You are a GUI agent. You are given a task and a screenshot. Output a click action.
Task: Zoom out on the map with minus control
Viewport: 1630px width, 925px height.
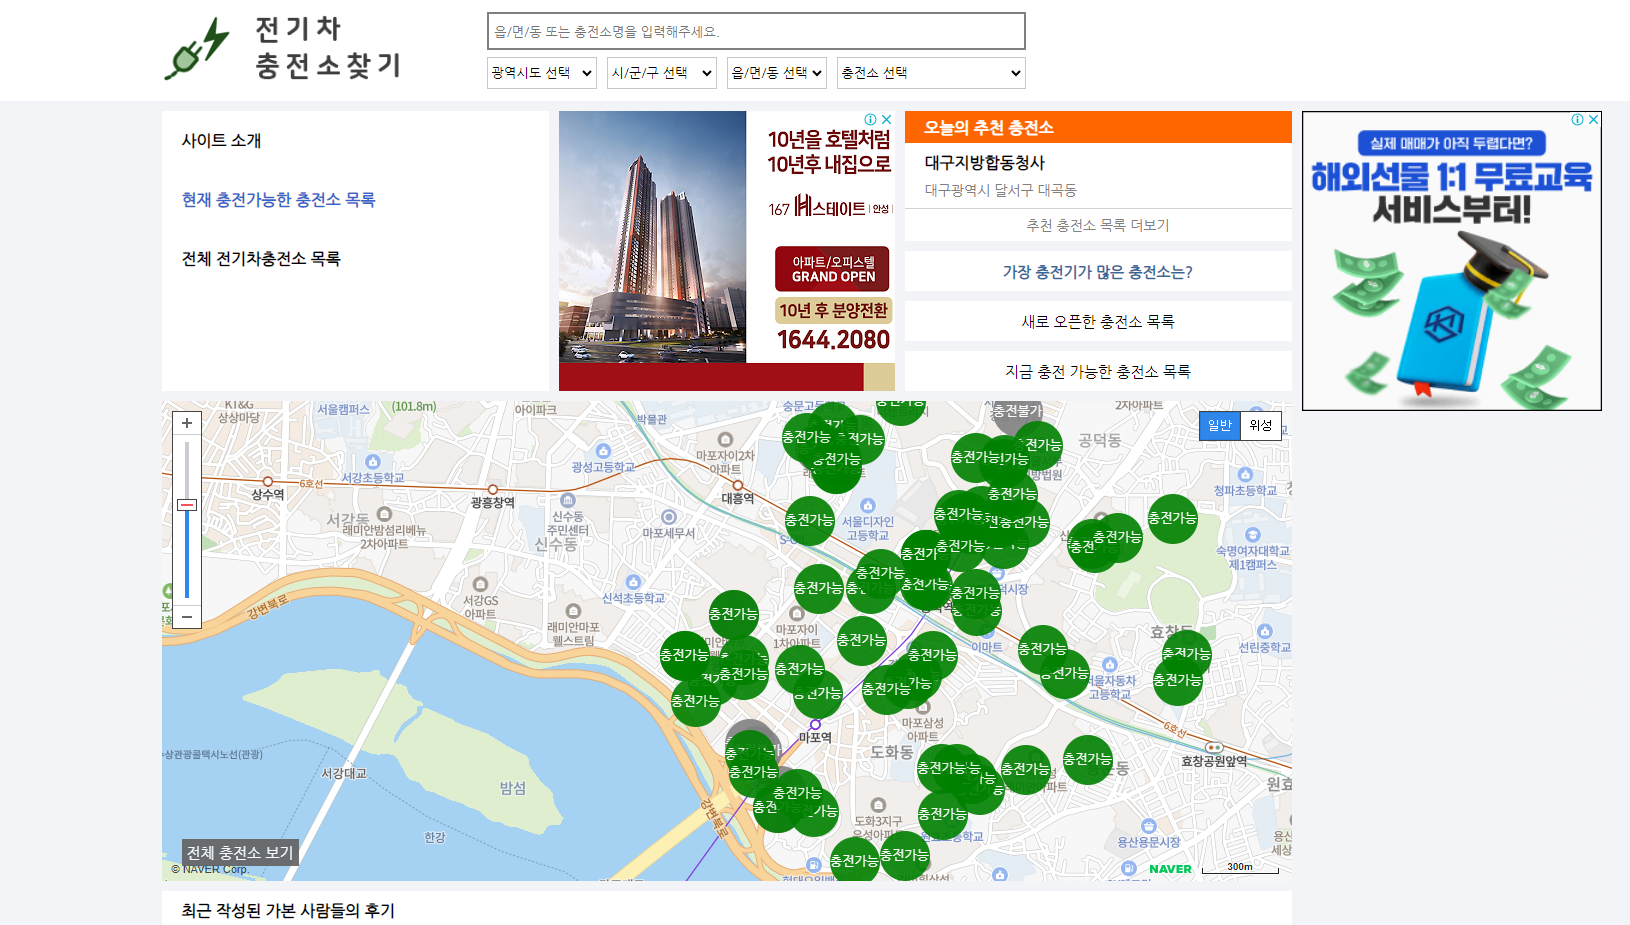tap(186, 617)
